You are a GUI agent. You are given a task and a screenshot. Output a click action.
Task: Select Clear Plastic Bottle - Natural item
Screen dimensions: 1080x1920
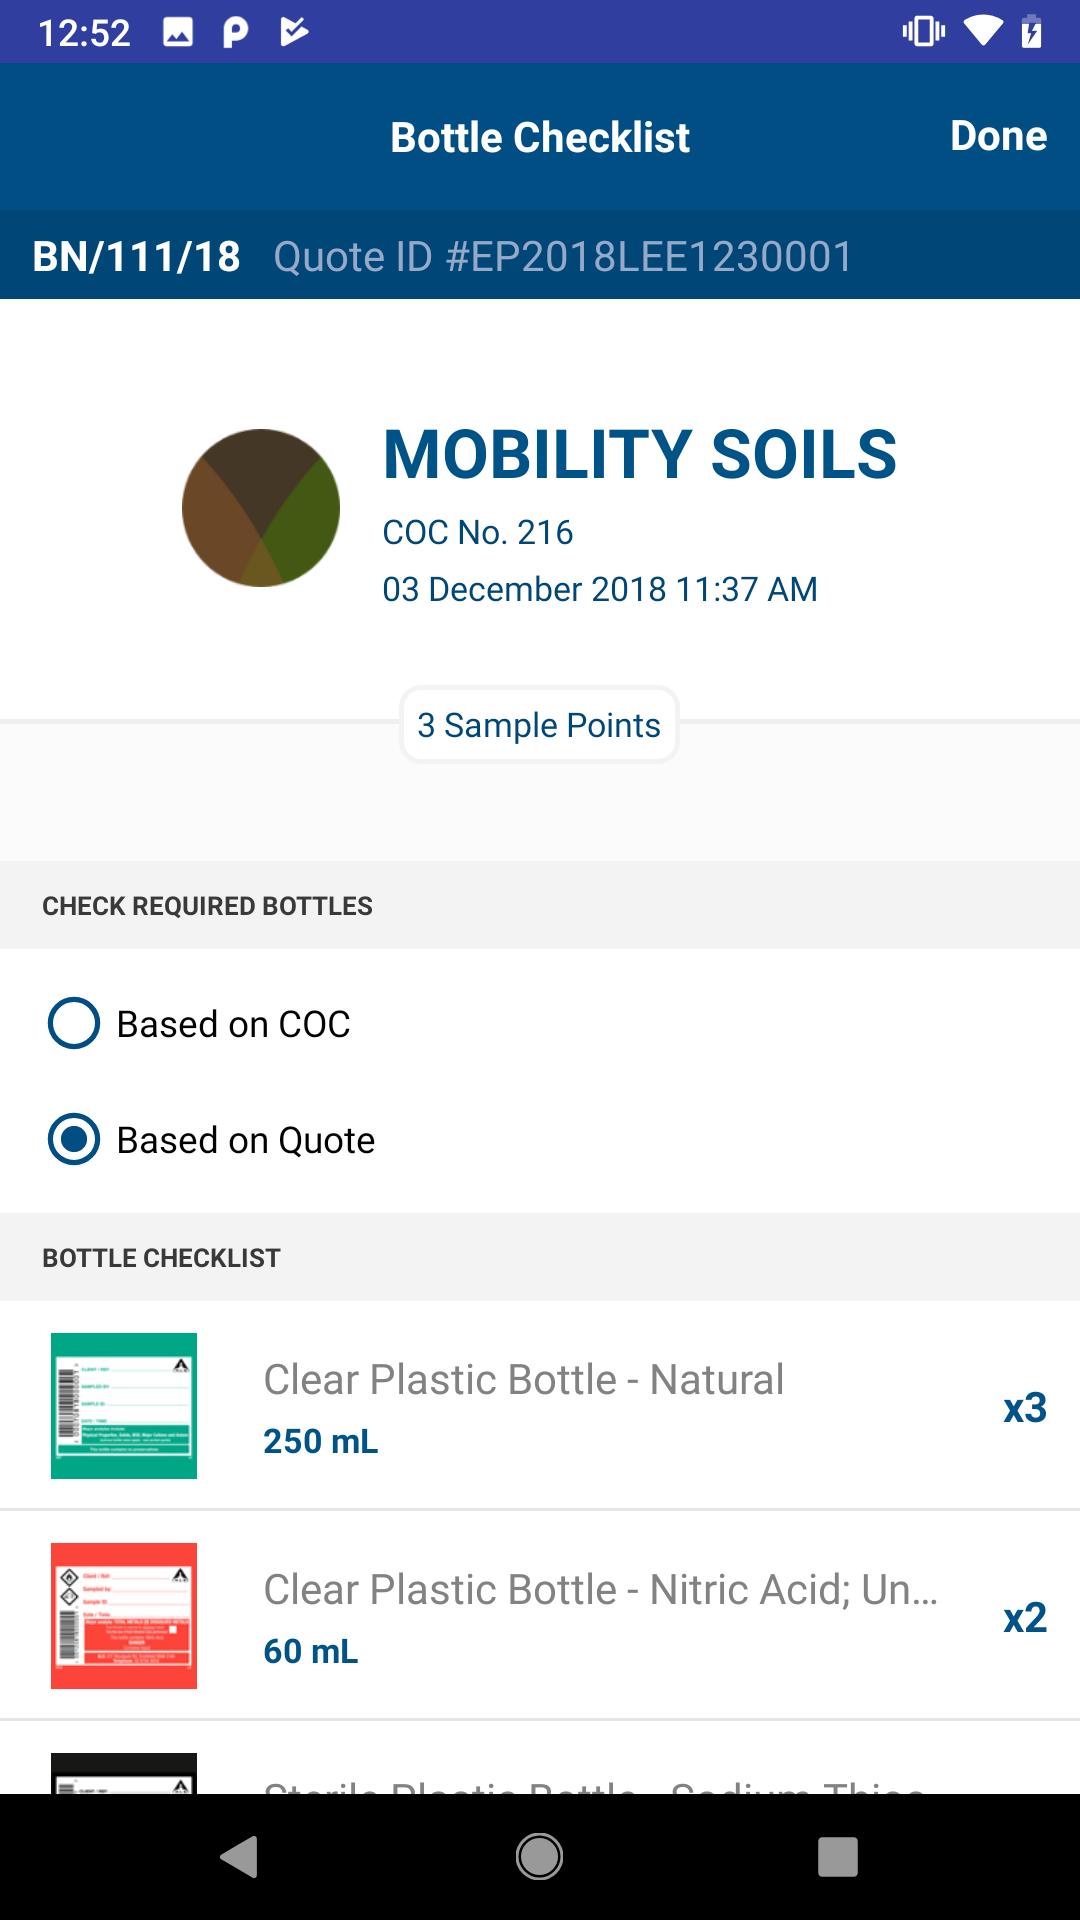540,1406
